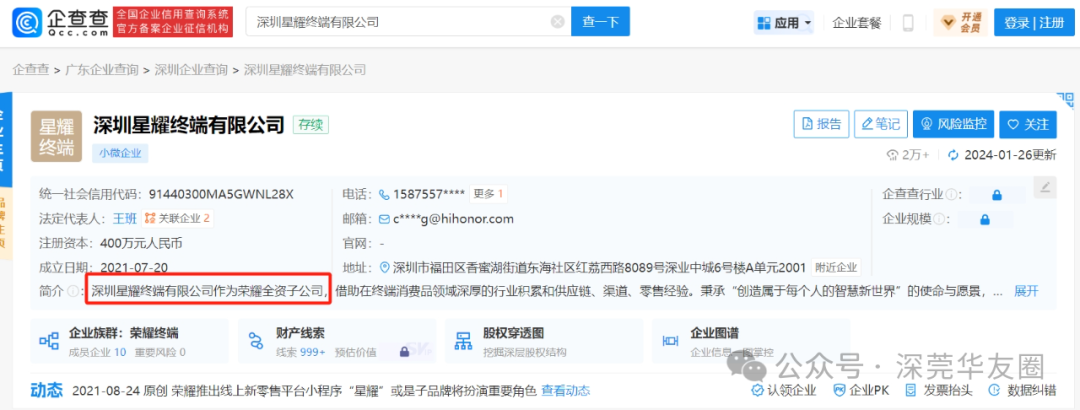
Task: Click the 关注 follow button
Action: point(1028,124)
